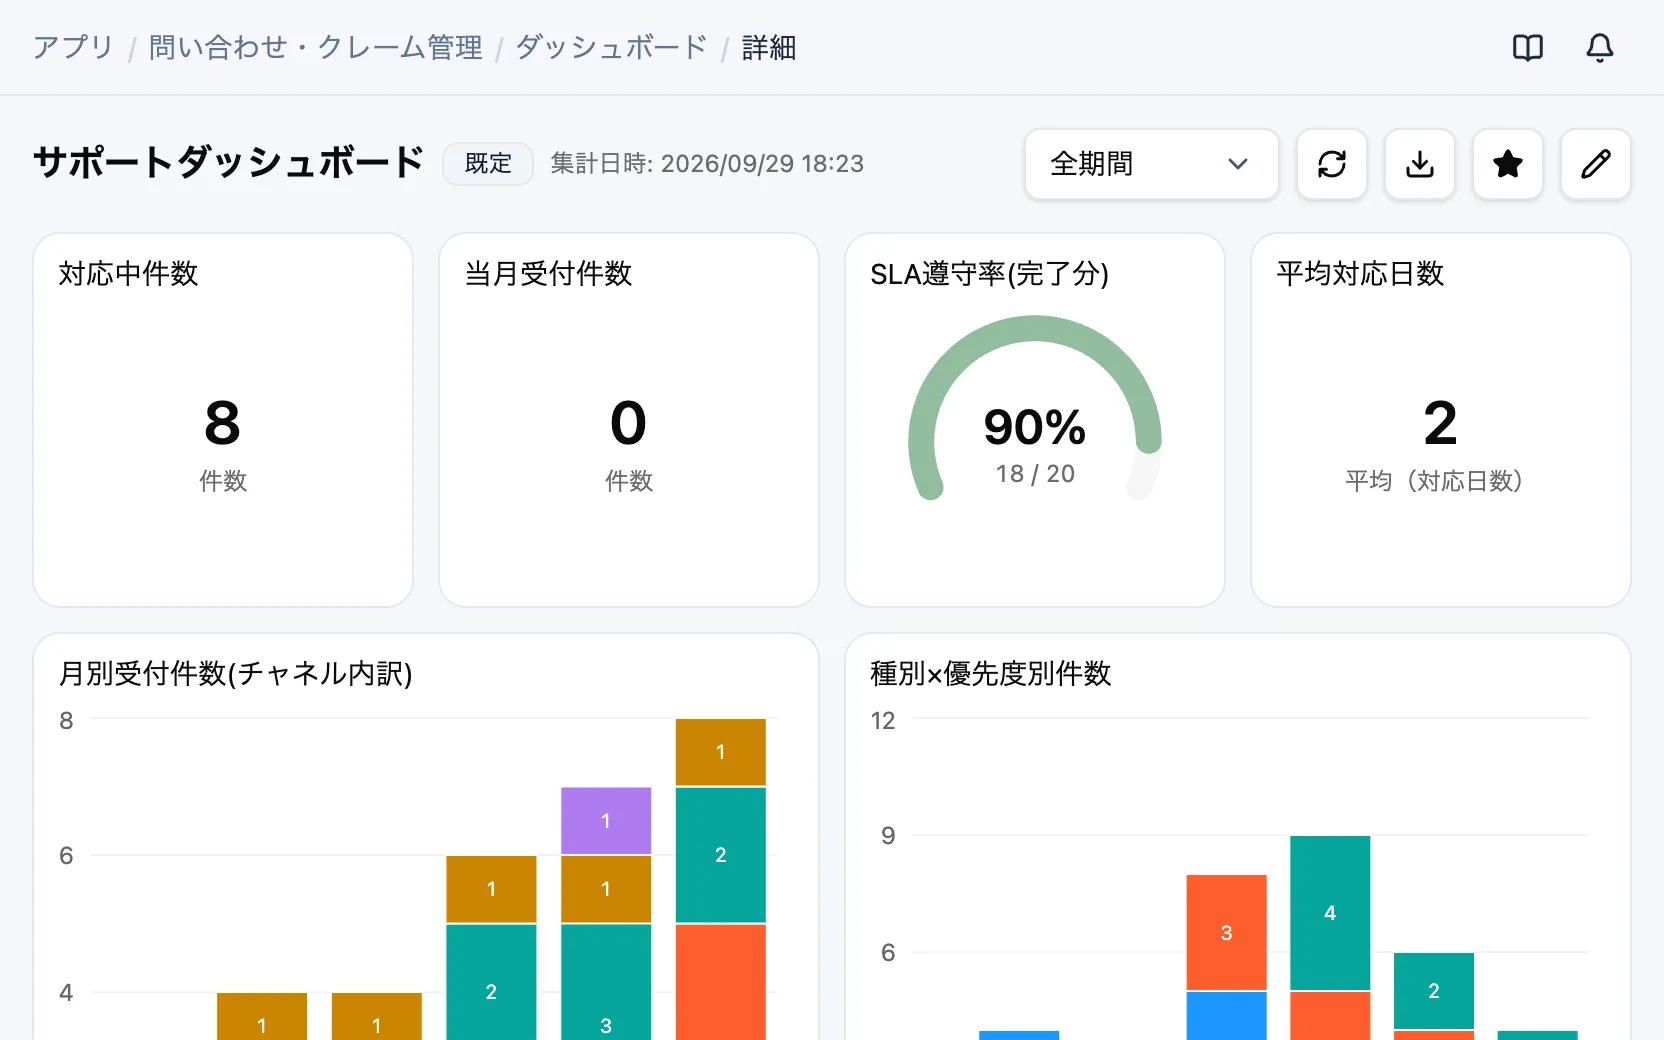Refresh the dashboard data
Image resolution: width=1664 pixels, height=1040 pixels.
tap(1332, 164)
